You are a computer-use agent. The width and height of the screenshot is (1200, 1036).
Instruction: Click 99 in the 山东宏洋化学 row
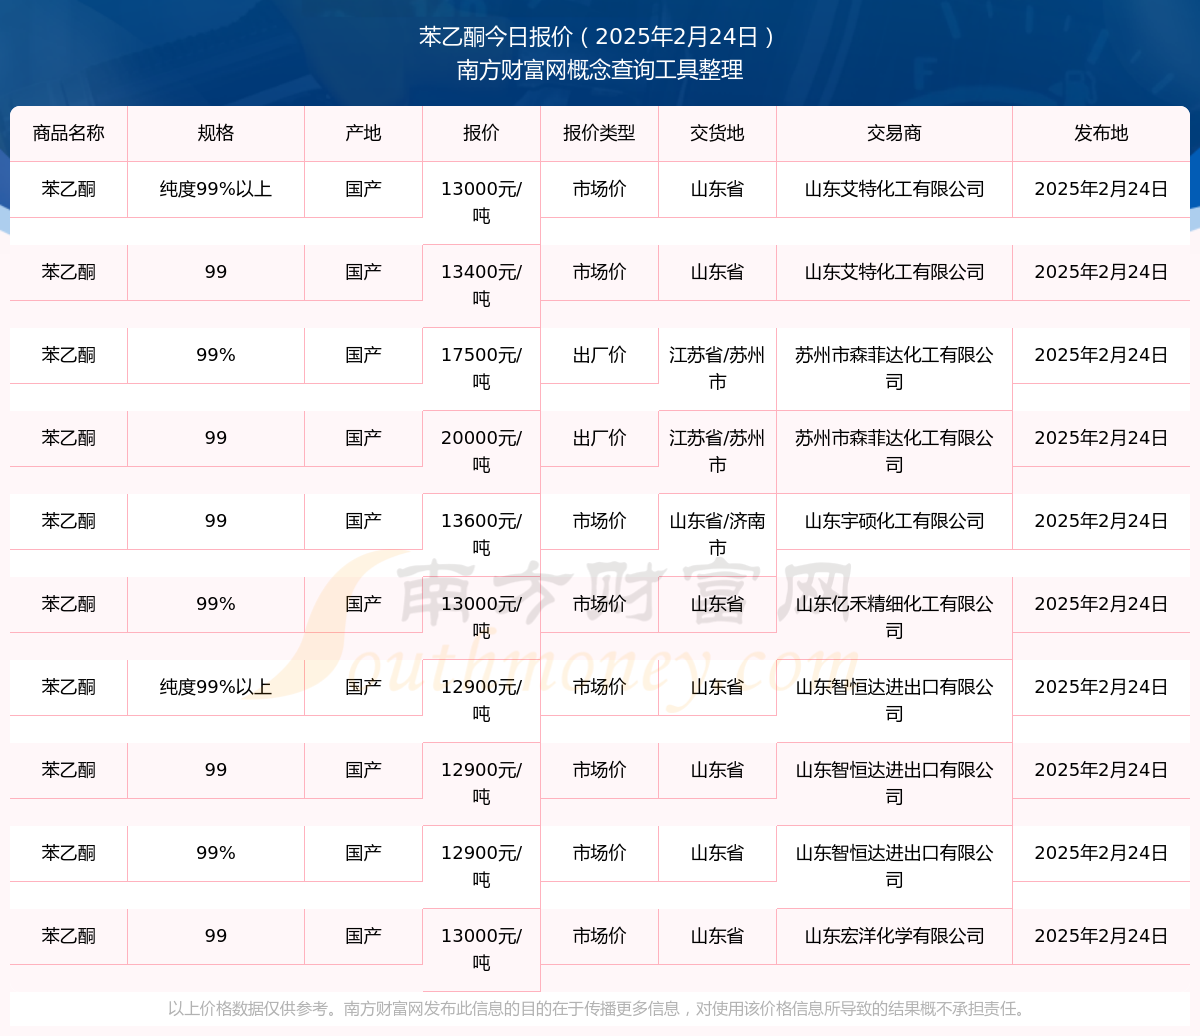(x=216, y=936)
